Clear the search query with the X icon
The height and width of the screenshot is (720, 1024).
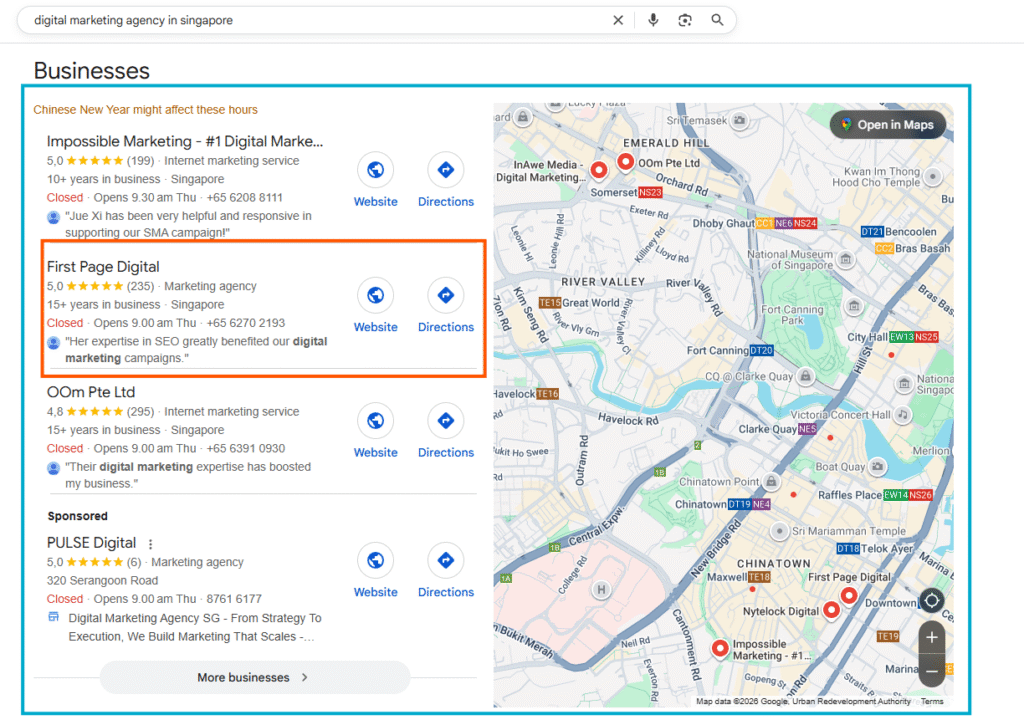pyautogui.click(x=618, y=19)
